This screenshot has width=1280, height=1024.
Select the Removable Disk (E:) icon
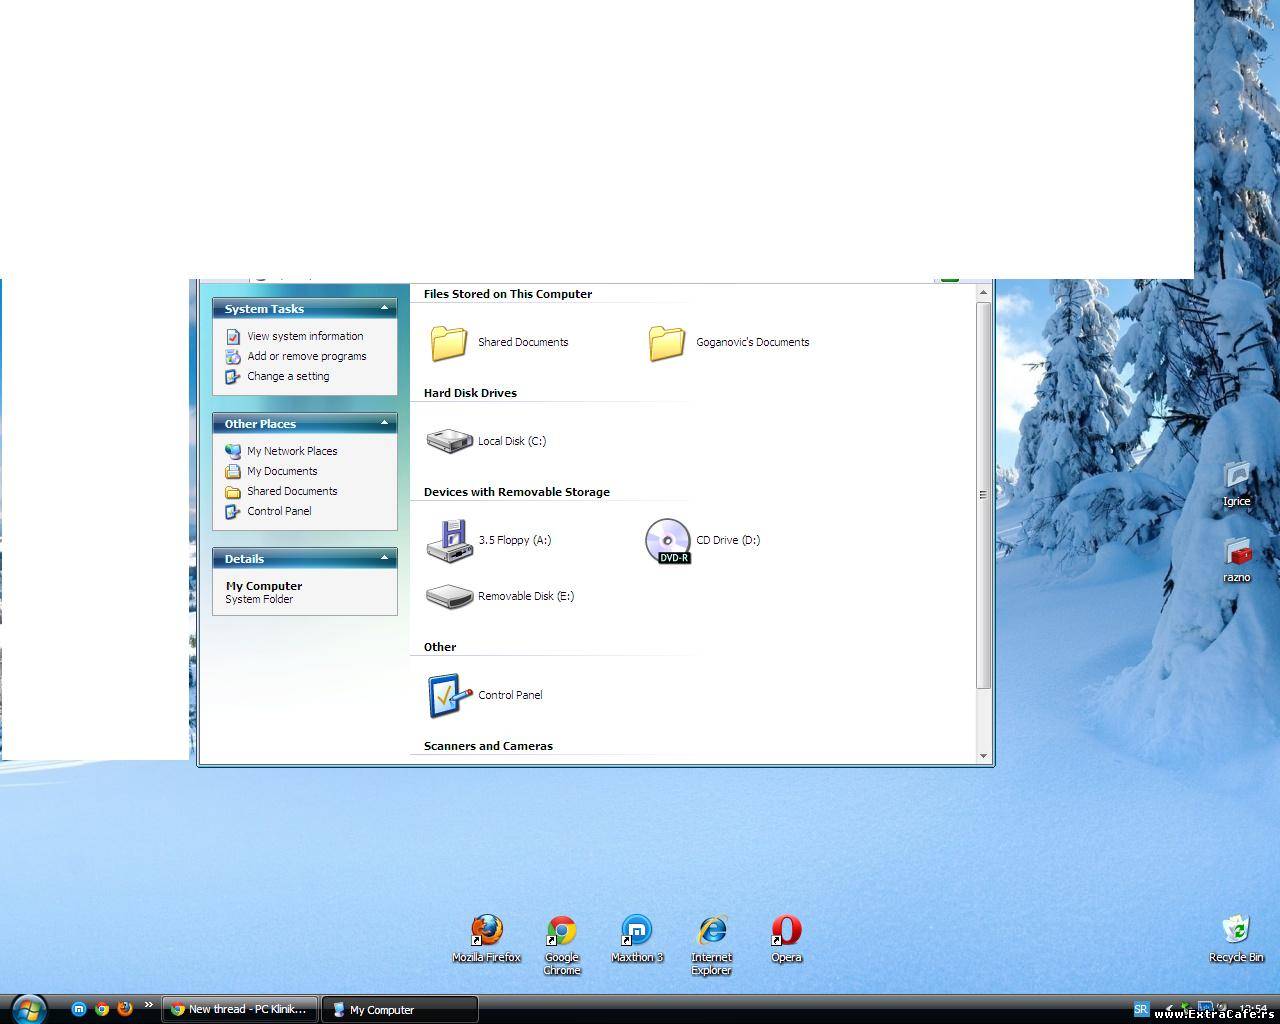[449, 597]
